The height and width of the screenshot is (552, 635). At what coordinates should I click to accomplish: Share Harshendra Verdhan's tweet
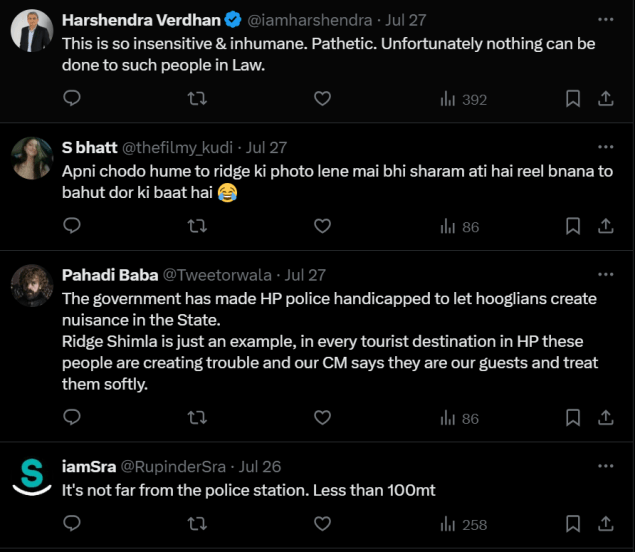pyautogui.click(x=605, y=98)
